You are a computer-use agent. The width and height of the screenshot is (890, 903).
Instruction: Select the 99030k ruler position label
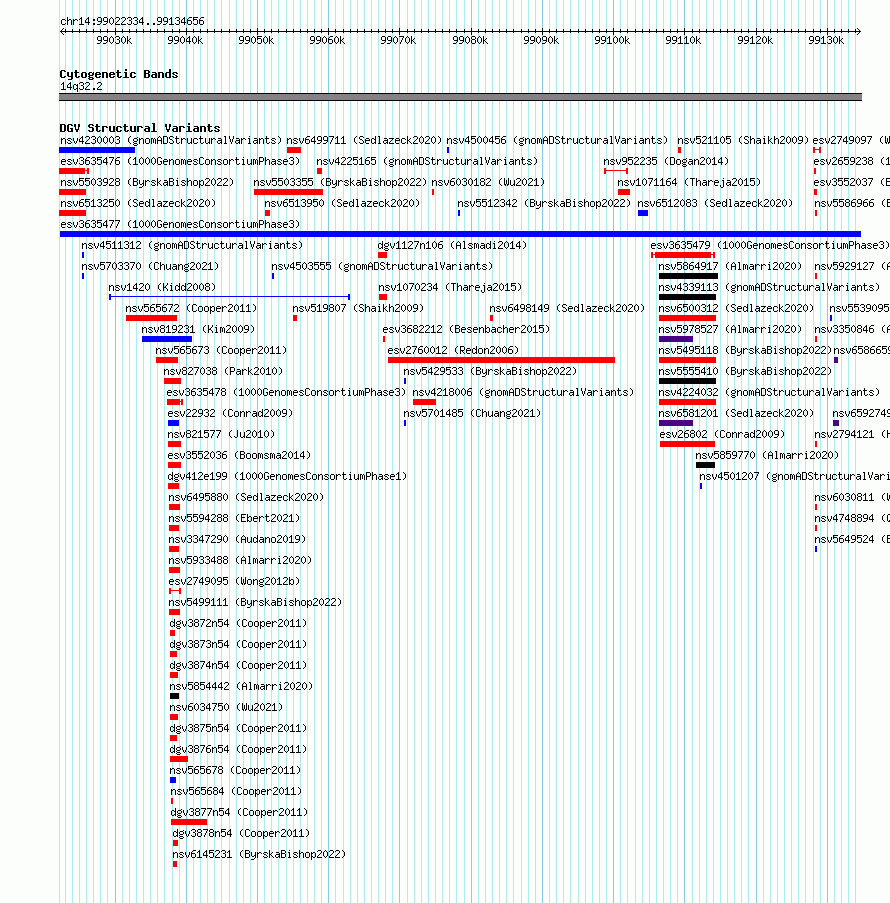tap(114, 40)
